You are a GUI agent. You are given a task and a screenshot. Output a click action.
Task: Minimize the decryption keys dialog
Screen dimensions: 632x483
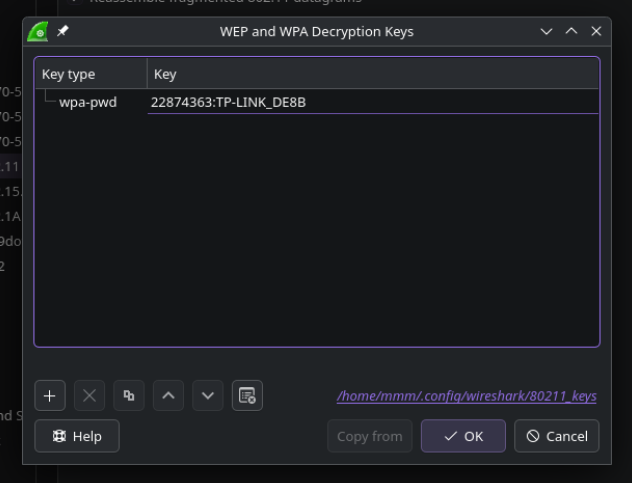[x=546, y=32]
